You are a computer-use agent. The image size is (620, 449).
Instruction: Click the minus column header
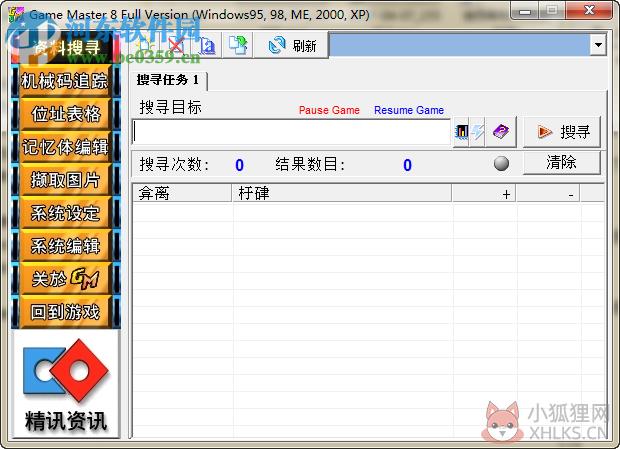548,193
